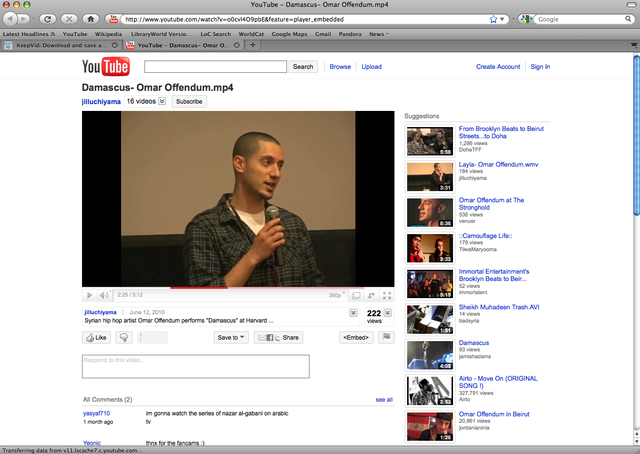640x454 pixels.
Task: Click see all comments link
Action: (384, 400)
